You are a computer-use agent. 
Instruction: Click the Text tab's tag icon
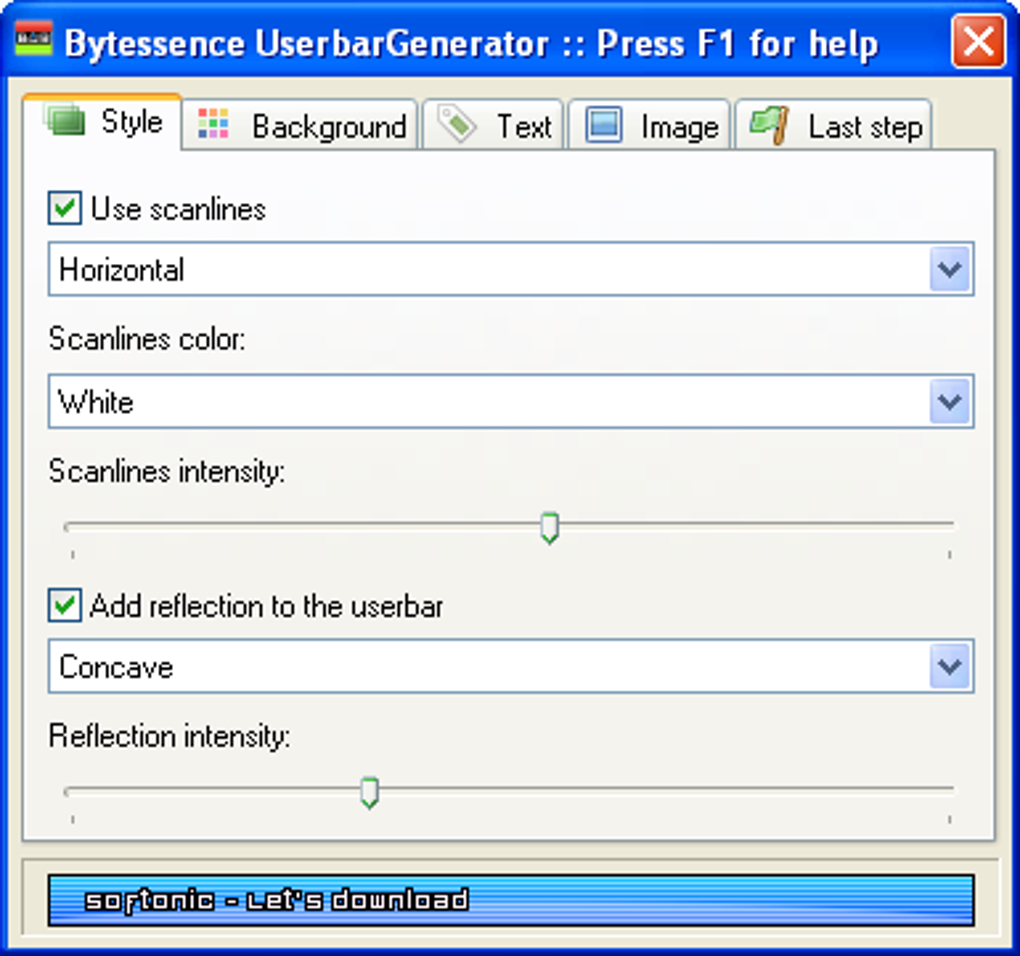(457, 126)
